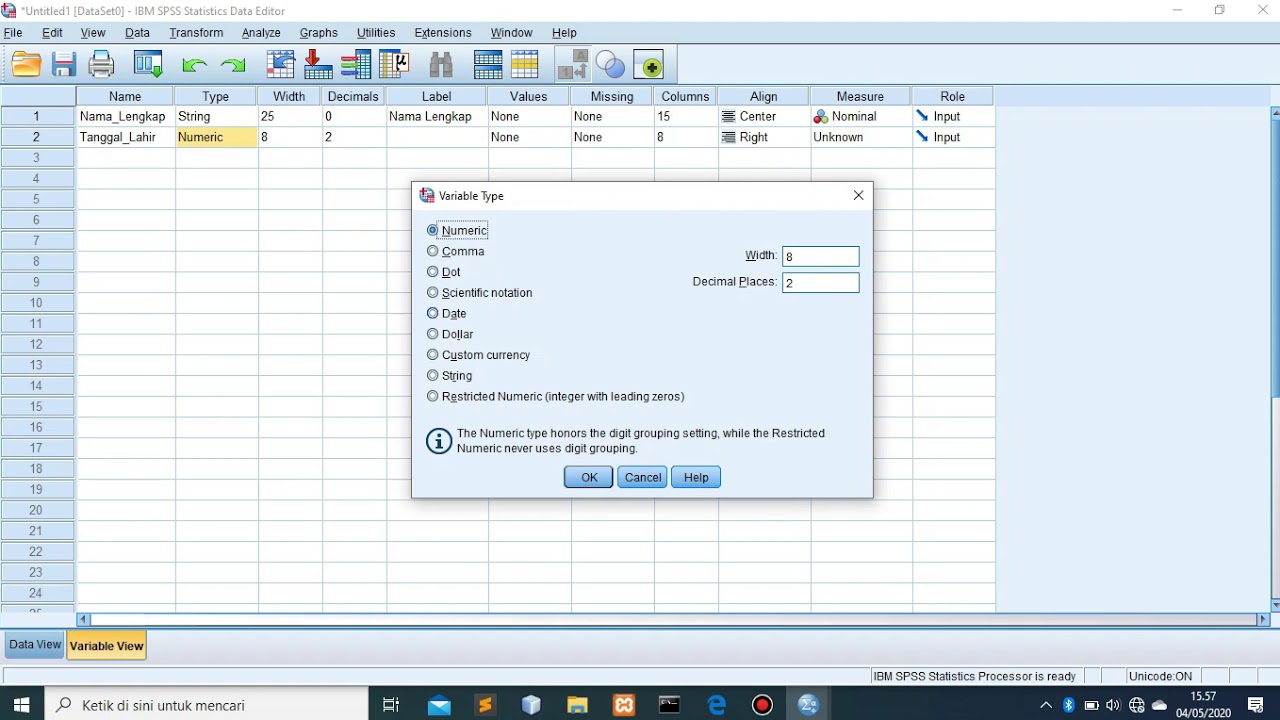Click the Unknown measure cell in row 2
The width and height of the screenshot is (1280, 720).
tap(861, 137)
